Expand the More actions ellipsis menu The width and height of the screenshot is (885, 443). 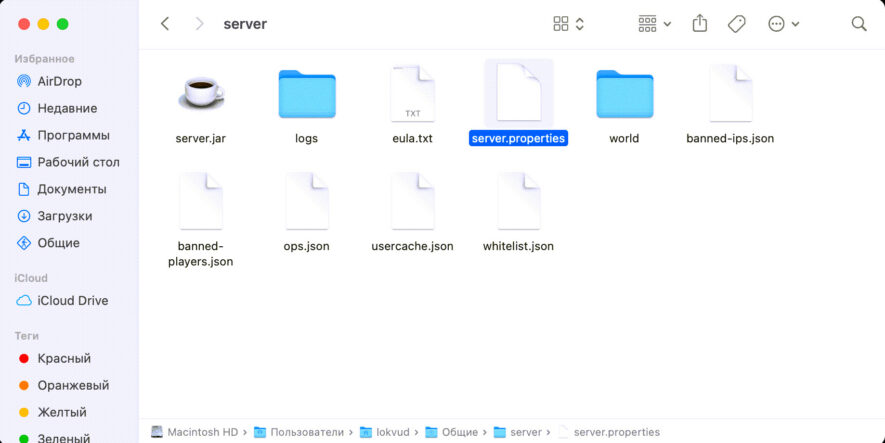[x=783, y=23]
